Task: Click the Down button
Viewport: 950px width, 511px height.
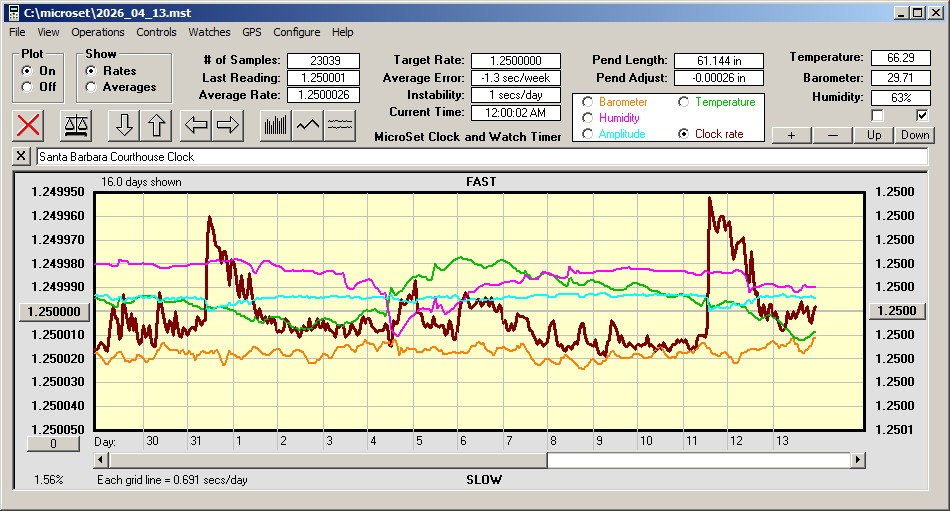Action: tap(914, 135)
